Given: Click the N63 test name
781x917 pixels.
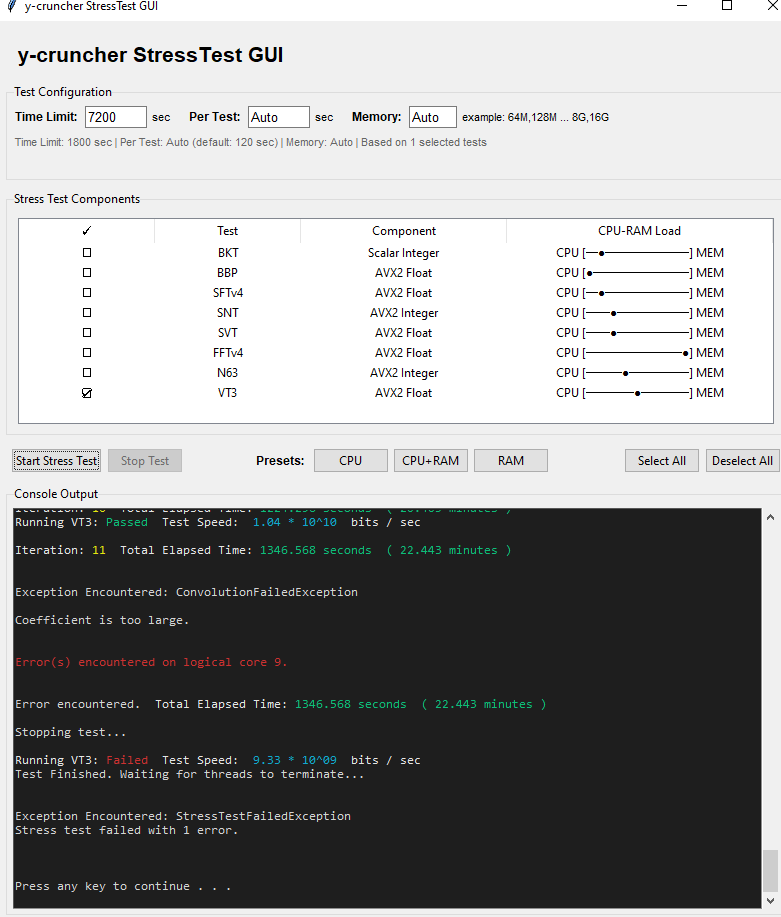Looking at the screenshot, I should (x=228, y=373).
